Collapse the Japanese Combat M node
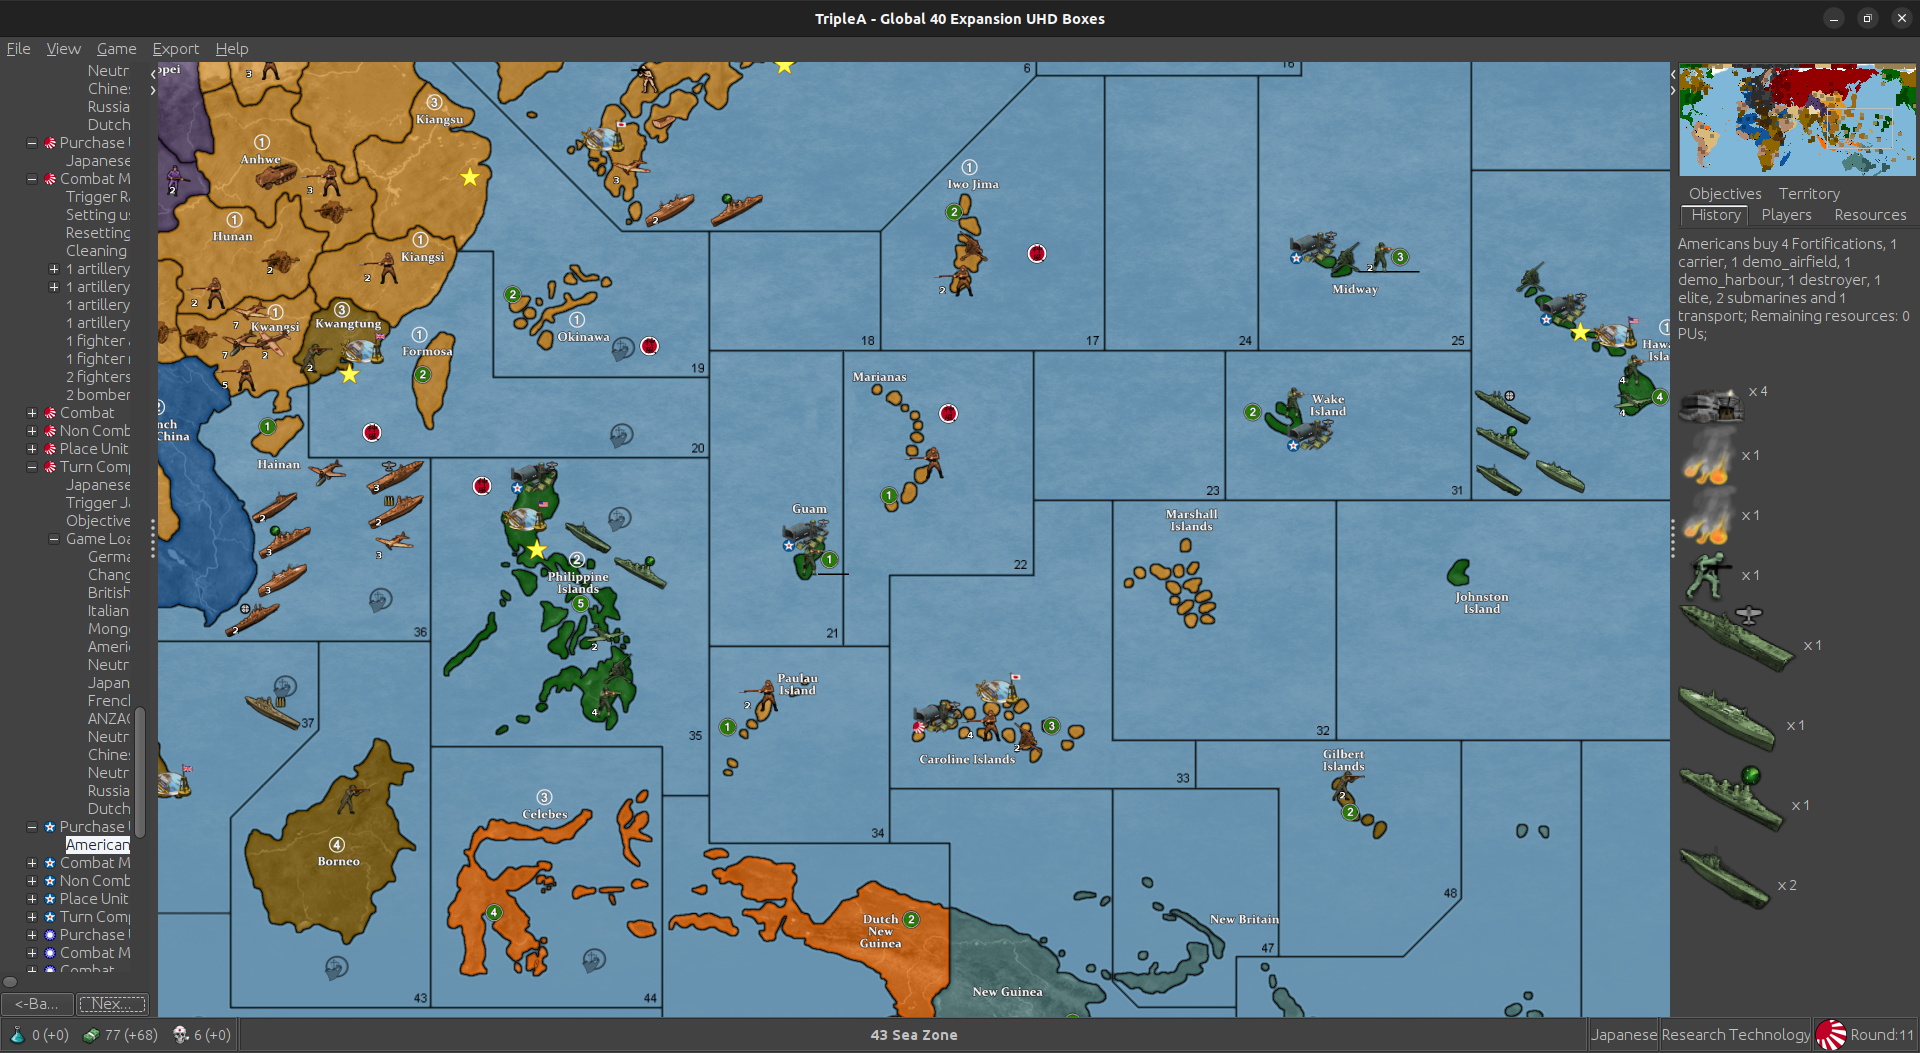1920x1053 pixels. click(x=32, y=179)
